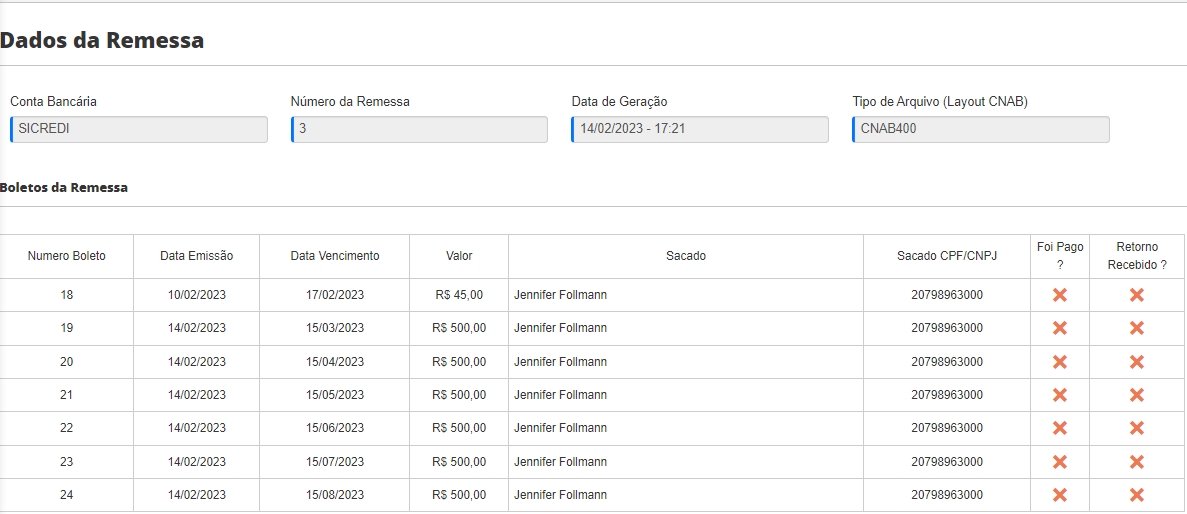Click the Valor column header
The height and width of the screenshot is (514, 1187).
pos(459,256)
